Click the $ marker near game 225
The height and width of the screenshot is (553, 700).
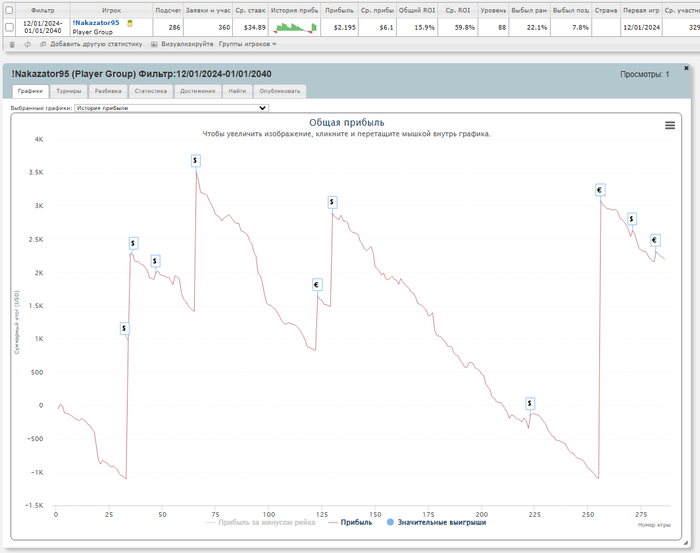[x=529, y=403]
